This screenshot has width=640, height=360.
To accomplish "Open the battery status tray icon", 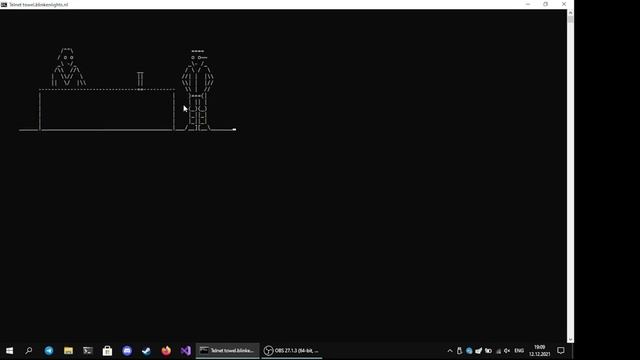I will pyautogui.click(x=488, y=351).
